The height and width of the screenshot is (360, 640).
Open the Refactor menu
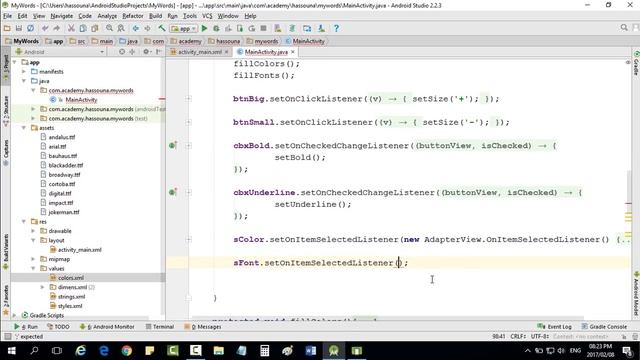[x=133, y=16]
